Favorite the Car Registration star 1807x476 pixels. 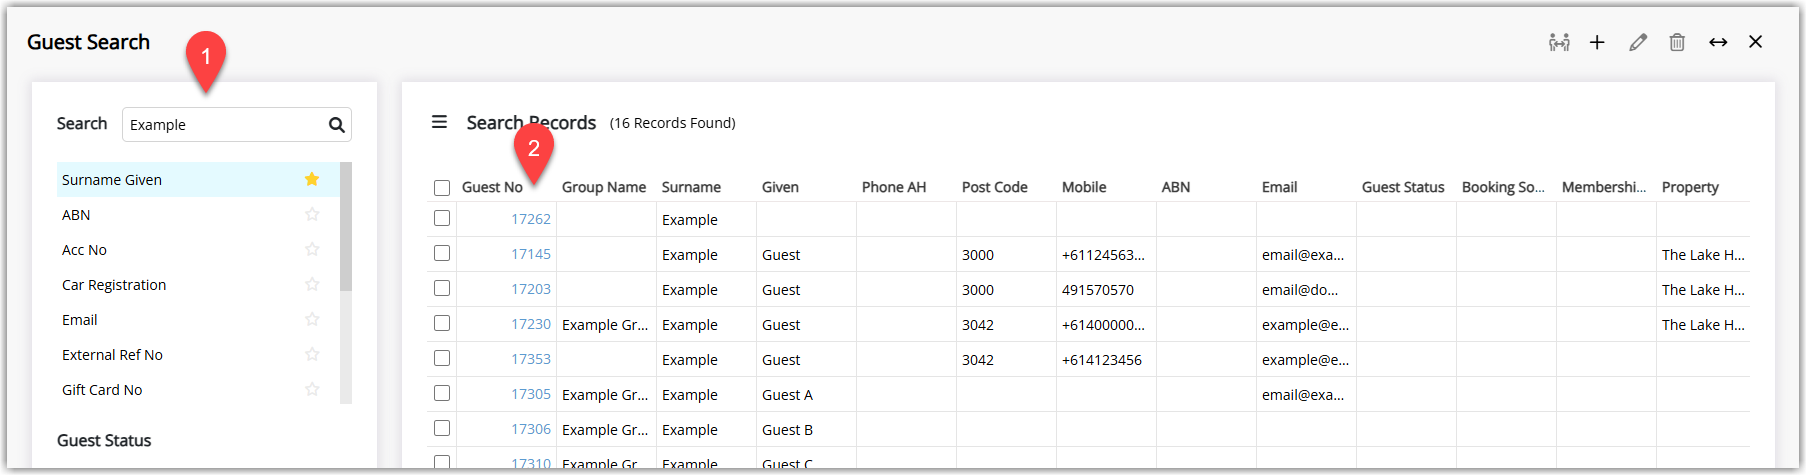(312, 284)
